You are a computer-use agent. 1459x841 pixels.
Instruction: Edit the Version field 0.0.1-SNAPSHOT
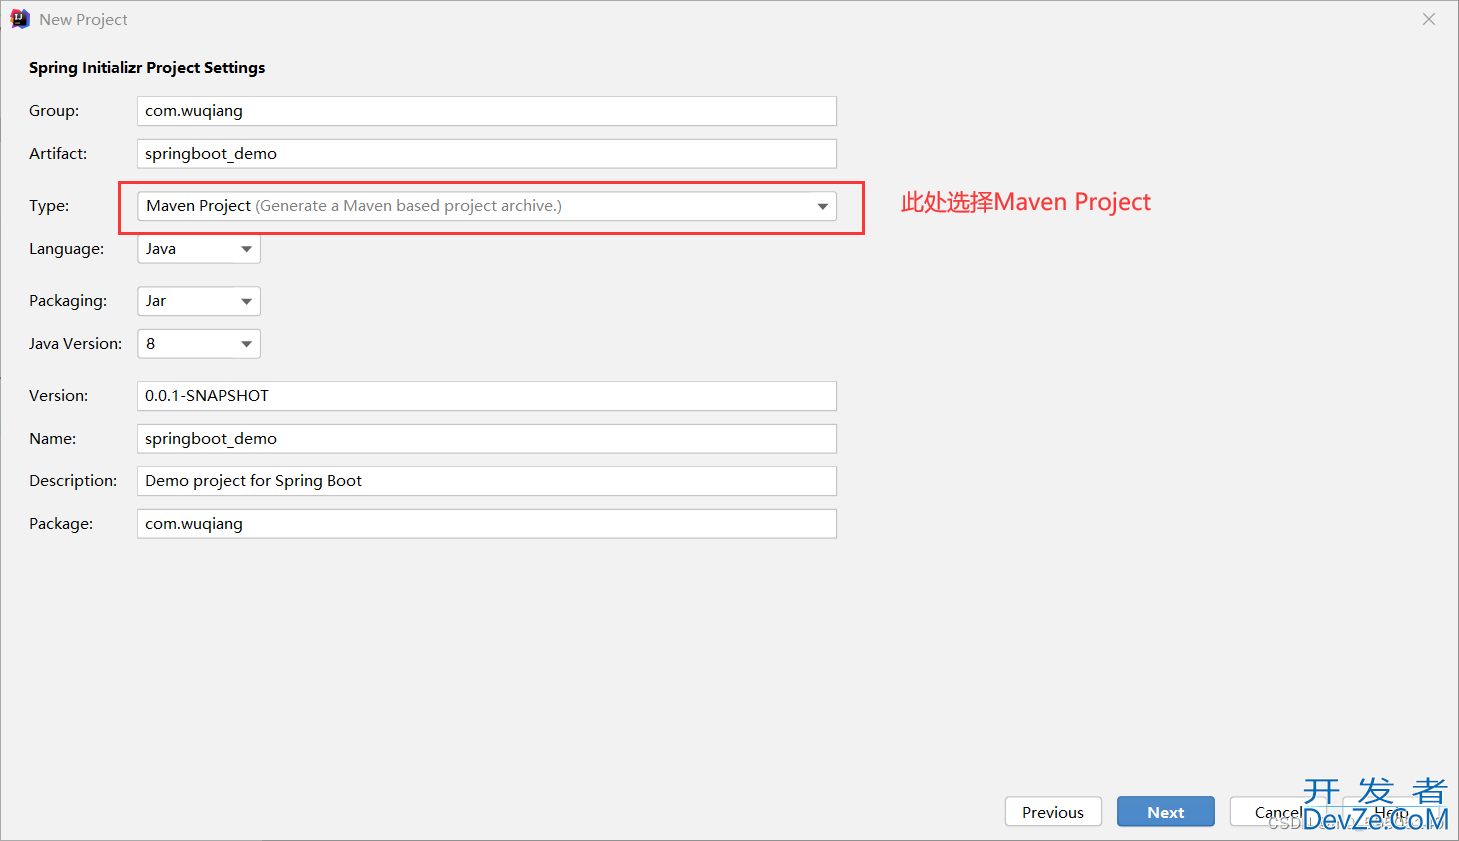click(x=487, y=396)
